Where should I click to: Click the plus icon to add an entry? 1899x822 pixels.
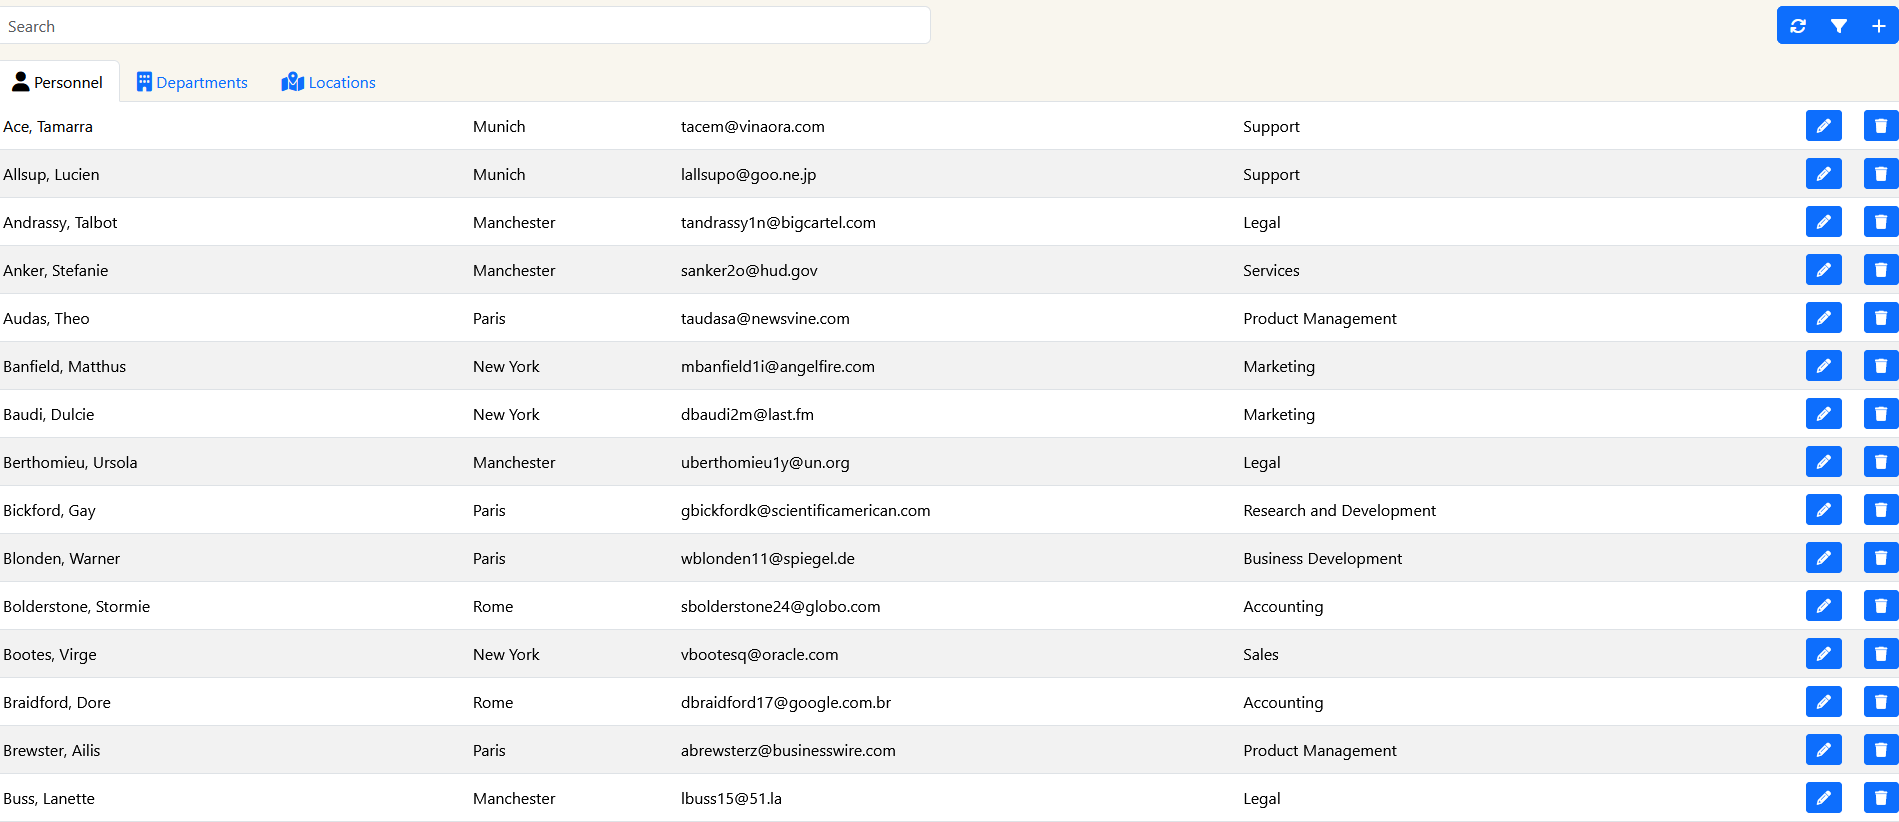(x=1878, y=26)
